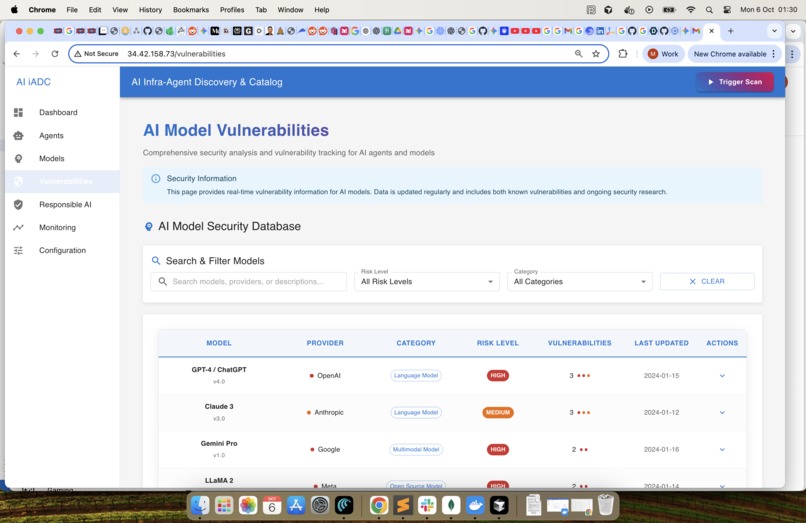Open the Bookmarks menu

[x=191, y=10]
